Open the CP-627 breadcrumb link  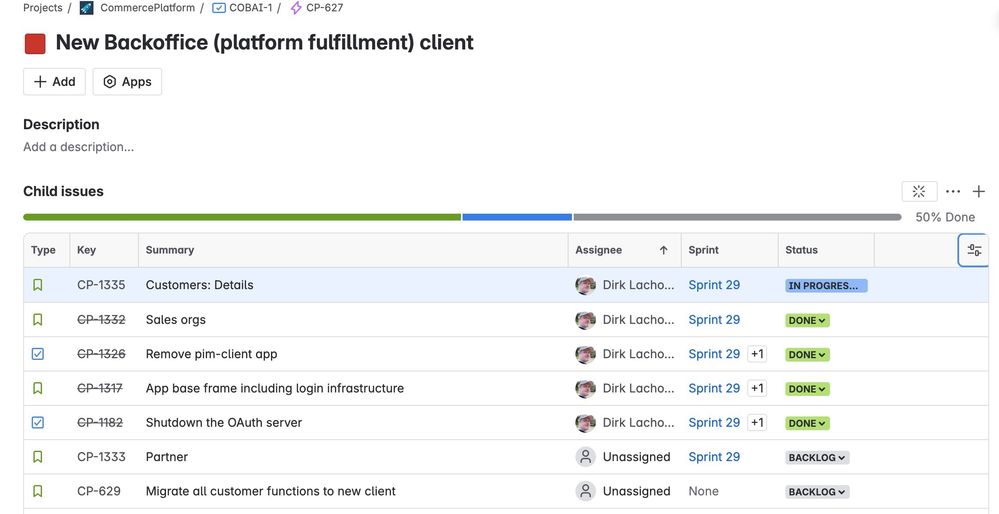(x=324, y=8)
